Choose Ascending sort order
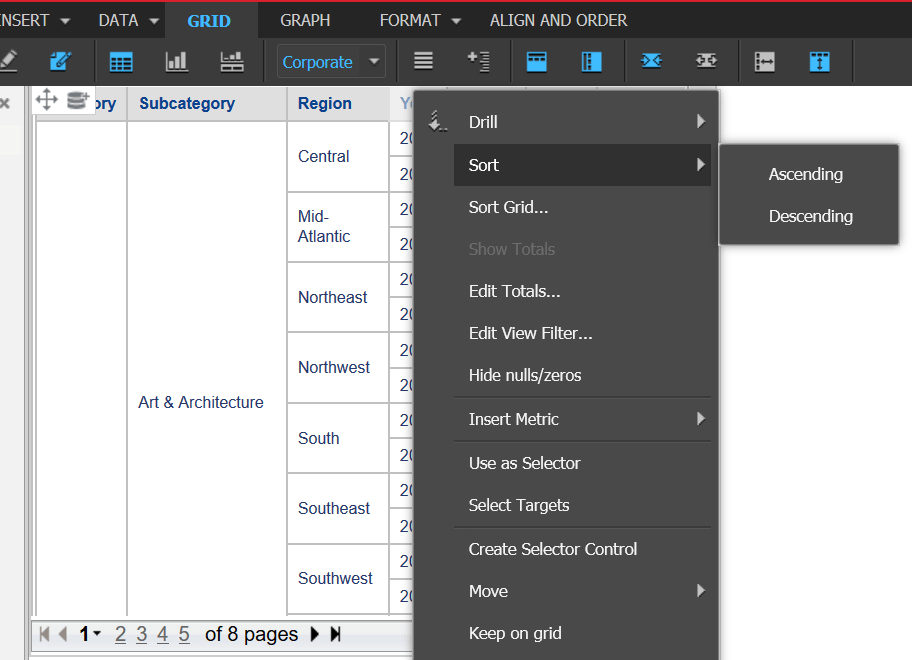 pyautogui.click(x=806, y=174)
